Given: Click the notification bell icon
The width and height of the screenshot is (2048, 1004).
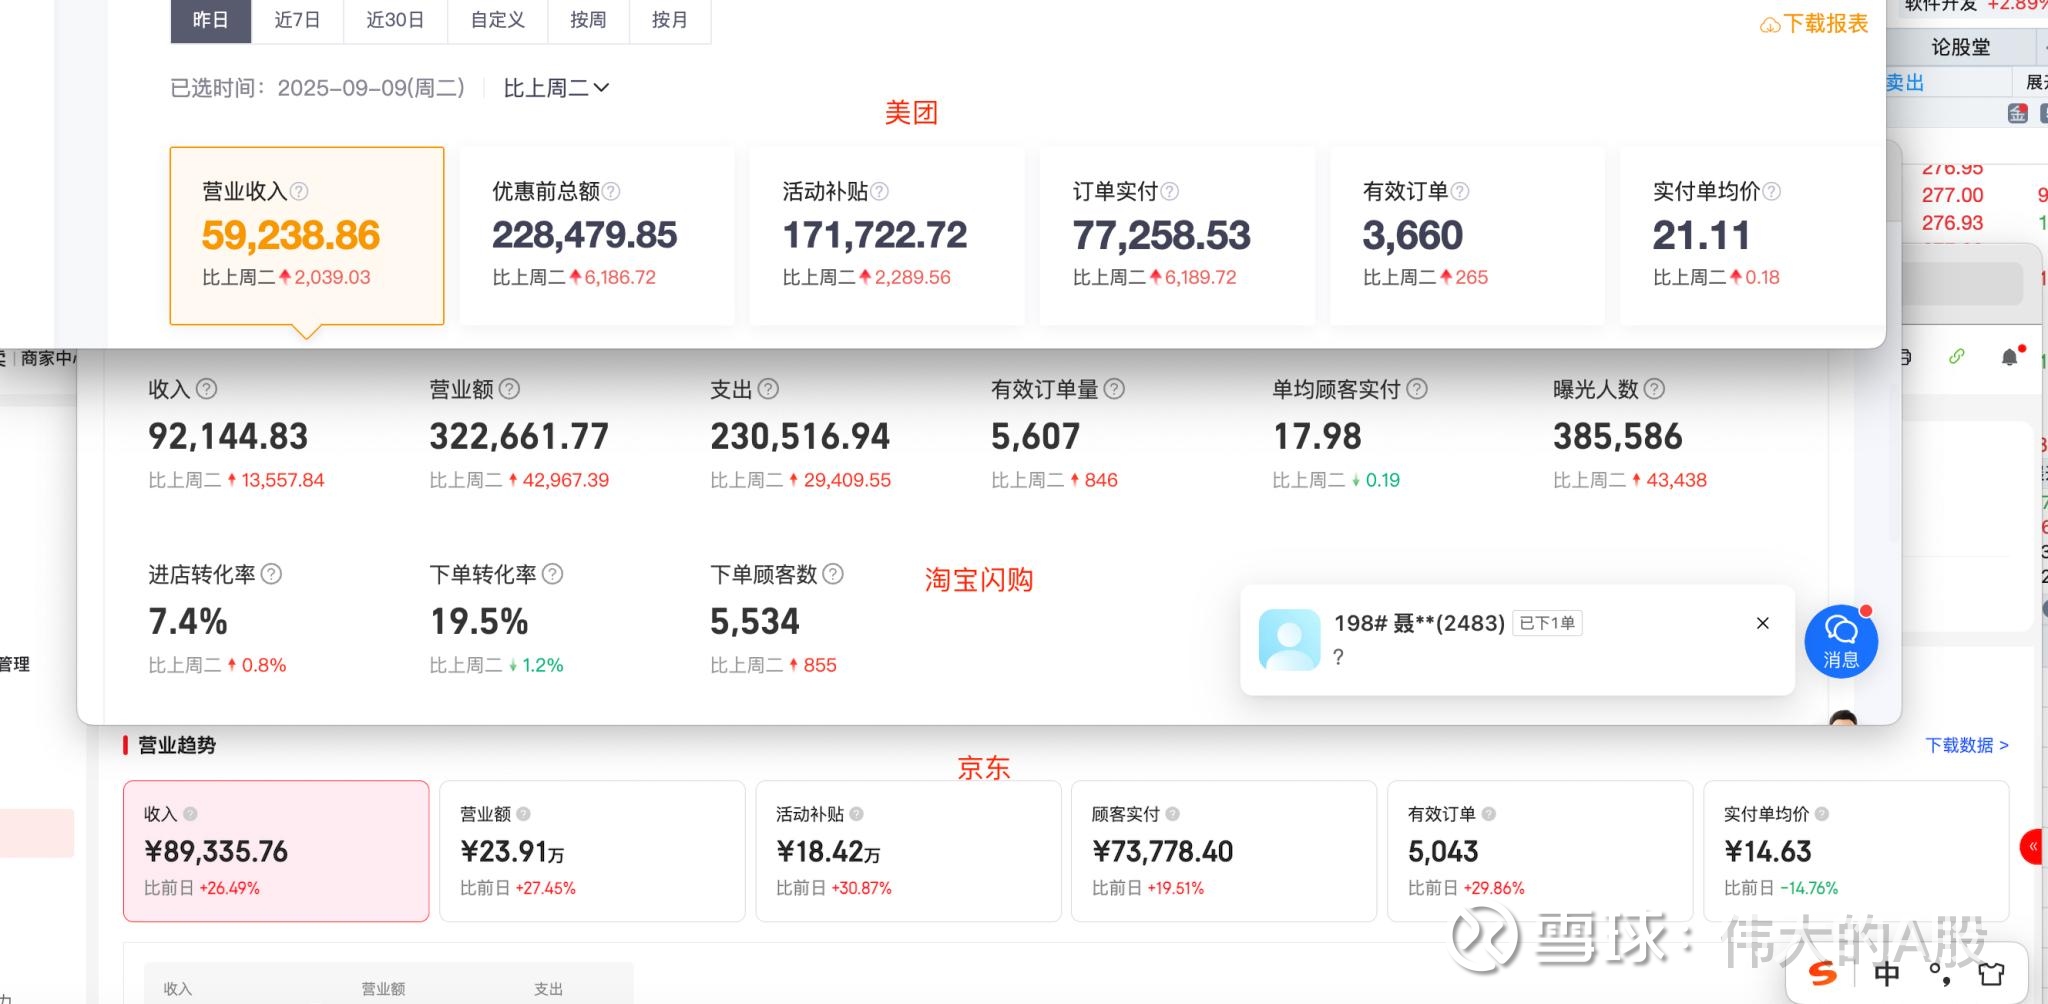Looking at the screenshot, I should point(2010,357).
